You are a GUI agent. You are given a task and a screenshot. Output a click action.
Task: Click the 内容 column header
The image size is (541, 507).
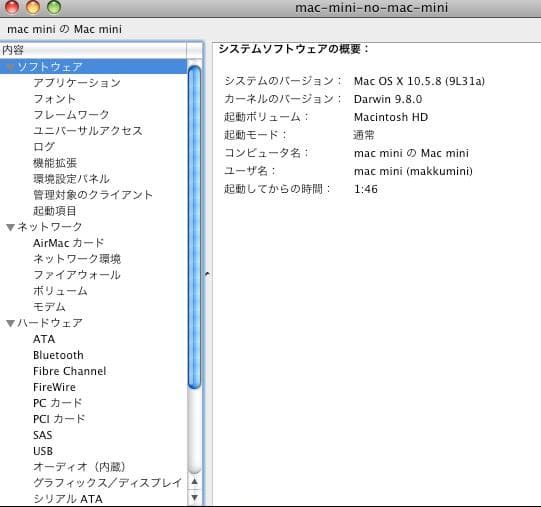pyautogui.click(x=93, y=50)
